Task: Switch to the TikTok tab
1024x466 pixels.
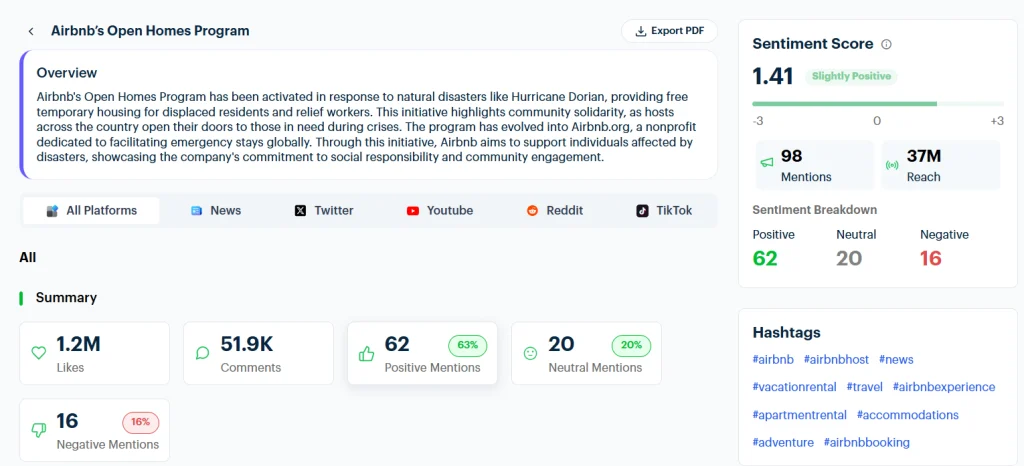Action: (x=664, y=210)
